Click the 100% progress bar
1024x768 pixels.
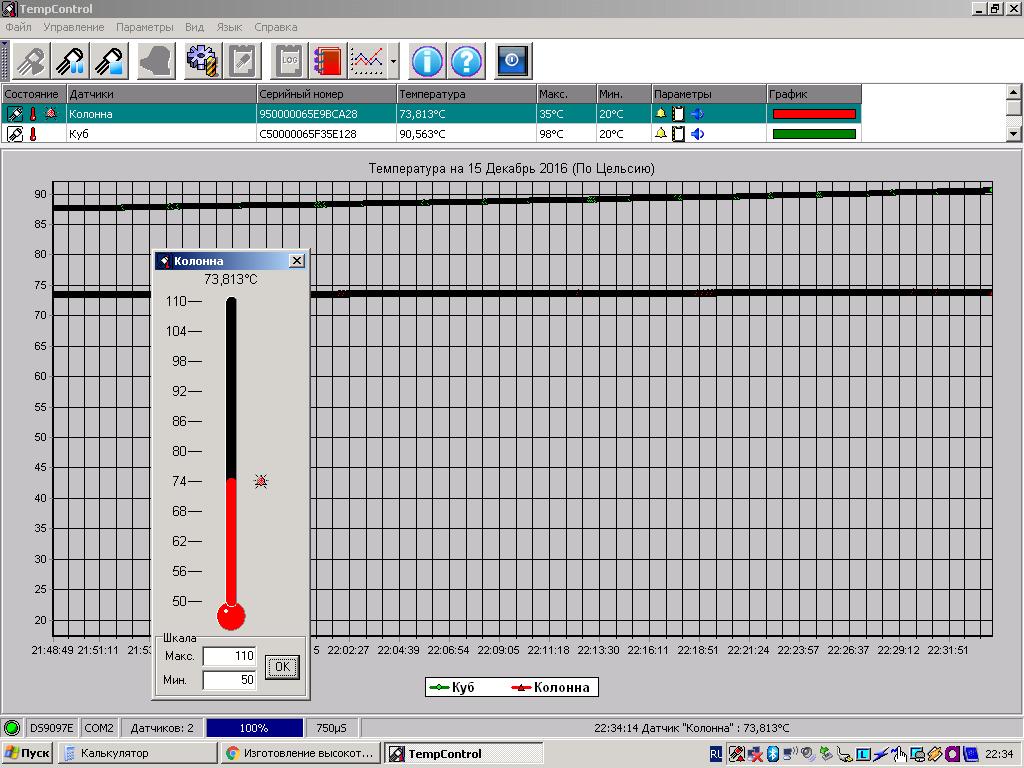(x=254, y=728)
